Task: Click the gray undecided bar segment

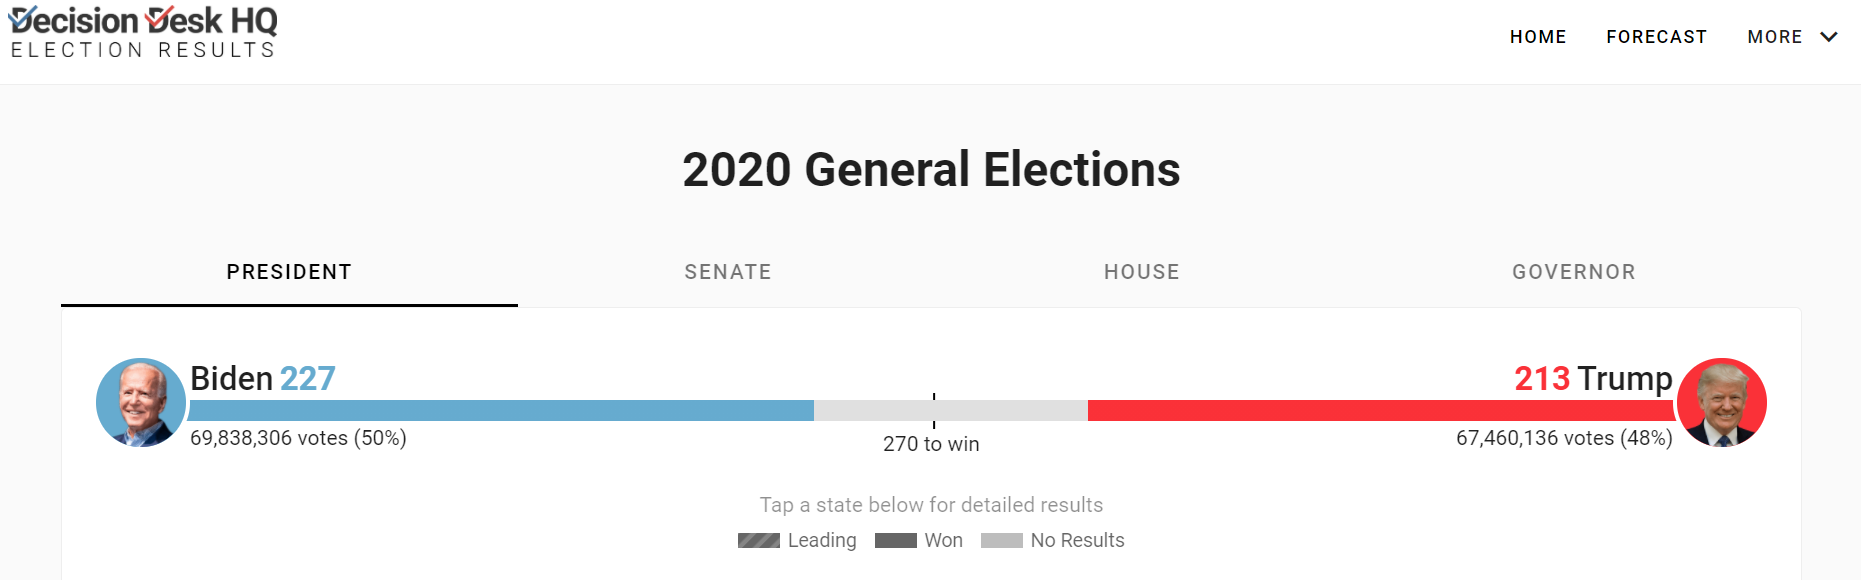Action: (951, 410)
